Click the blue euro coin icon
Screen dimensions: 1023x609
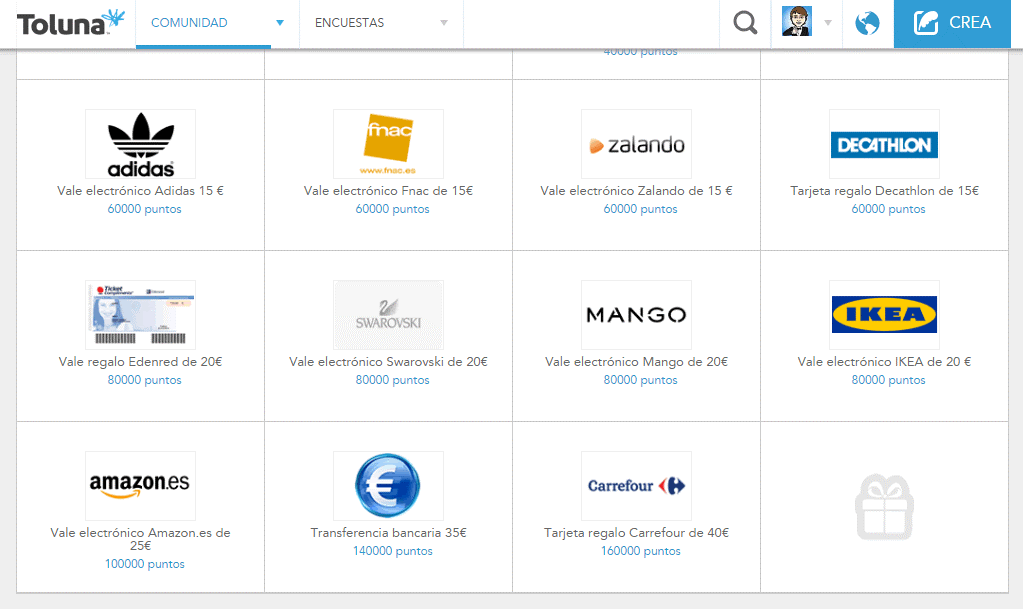tap(388, 486)
